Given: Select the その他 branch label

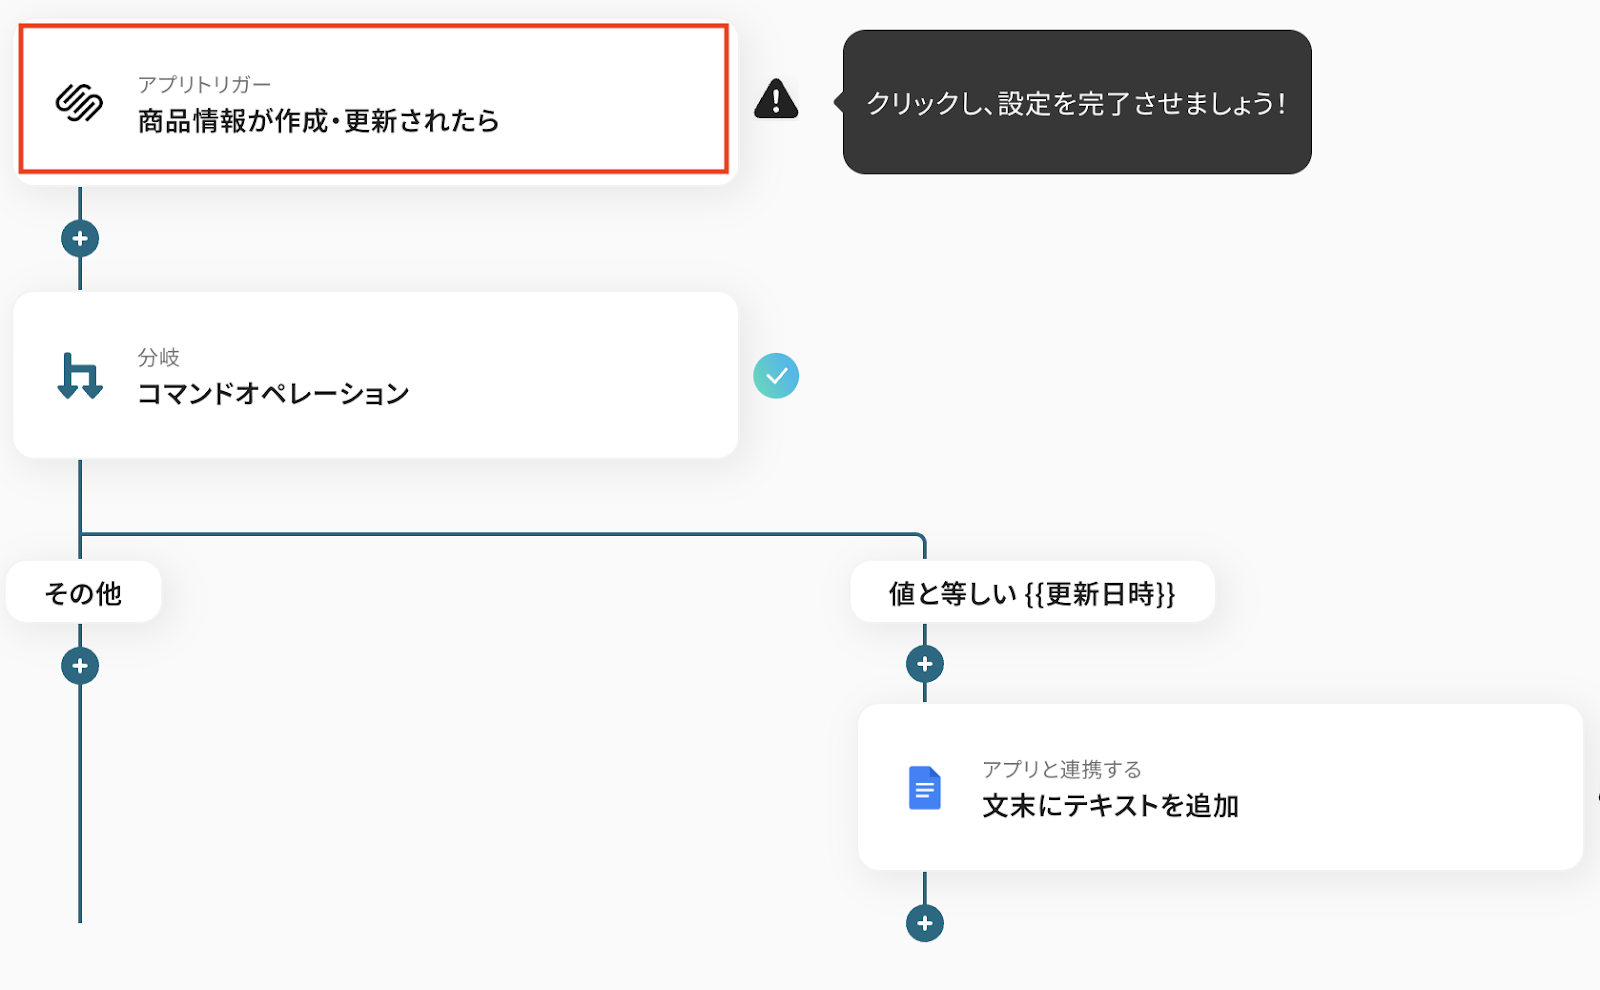Looking at the screenshot, I should click(83, 593).
